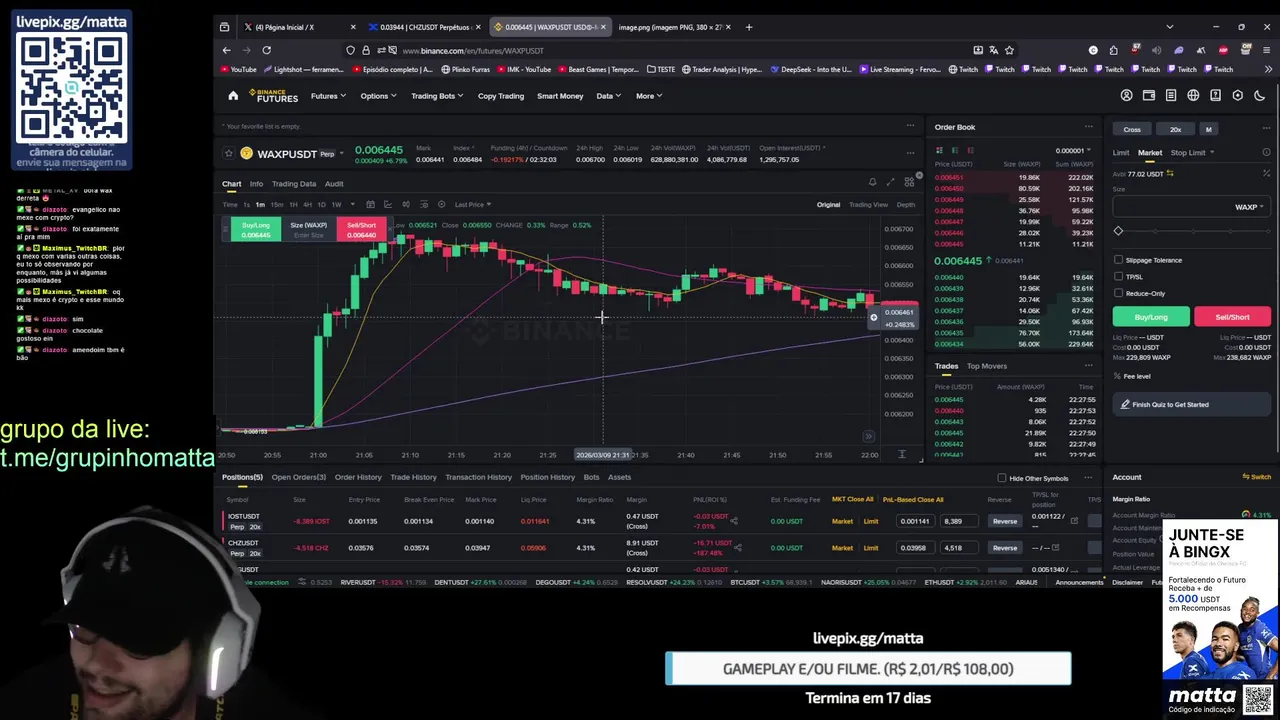
Task: Select combined order book view icon
Action: point(939,151)
